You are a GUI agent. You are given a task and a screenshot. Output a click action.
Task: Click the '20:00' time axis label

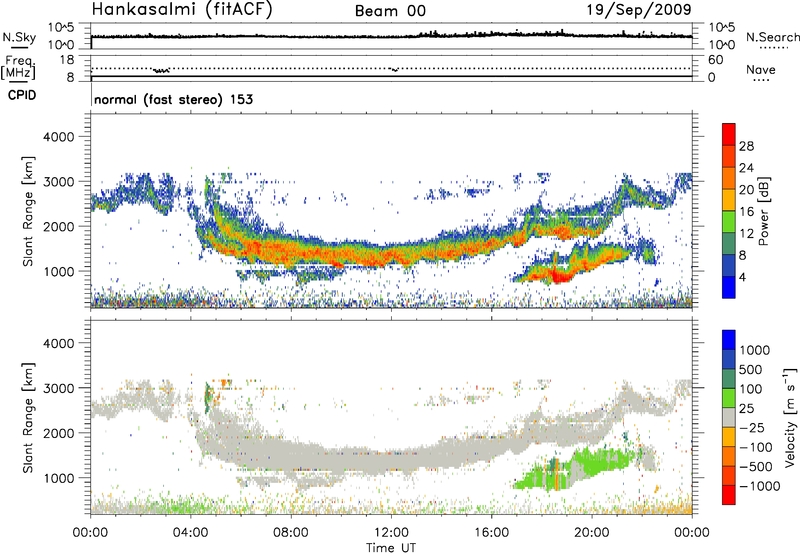coord(592,533)
